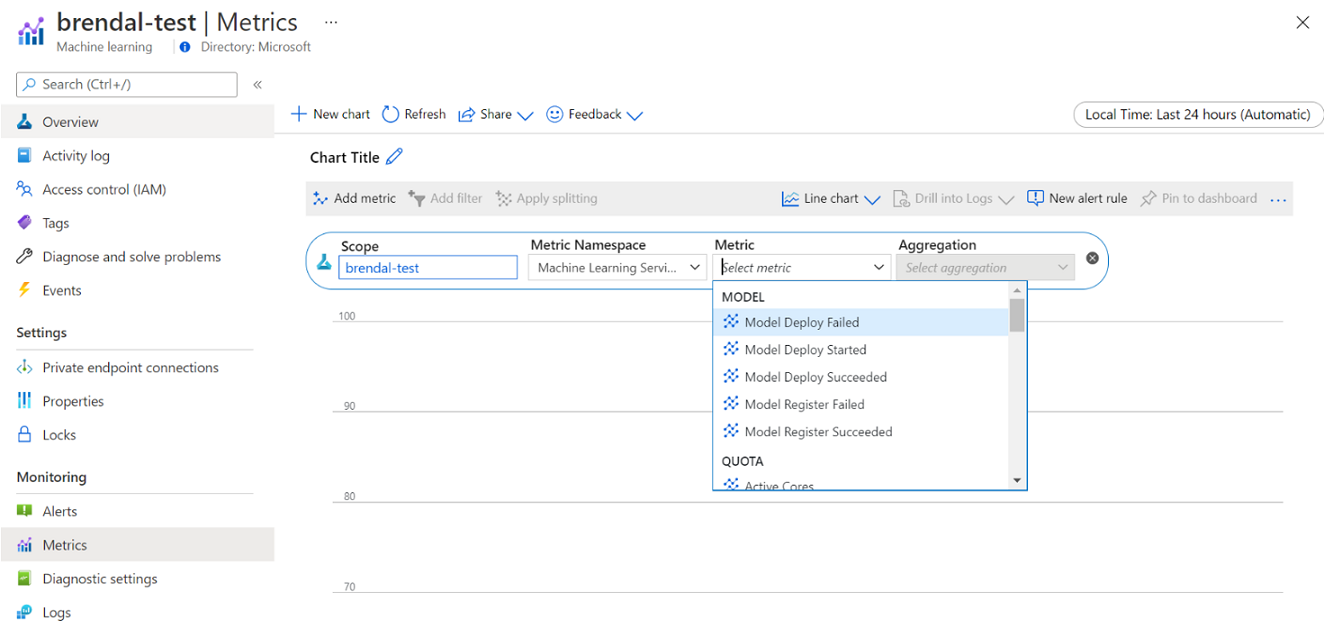Click the Machine Learning workspace icon beside brendal-test
The image size is (1324, 629).
(x=31, y=30)
